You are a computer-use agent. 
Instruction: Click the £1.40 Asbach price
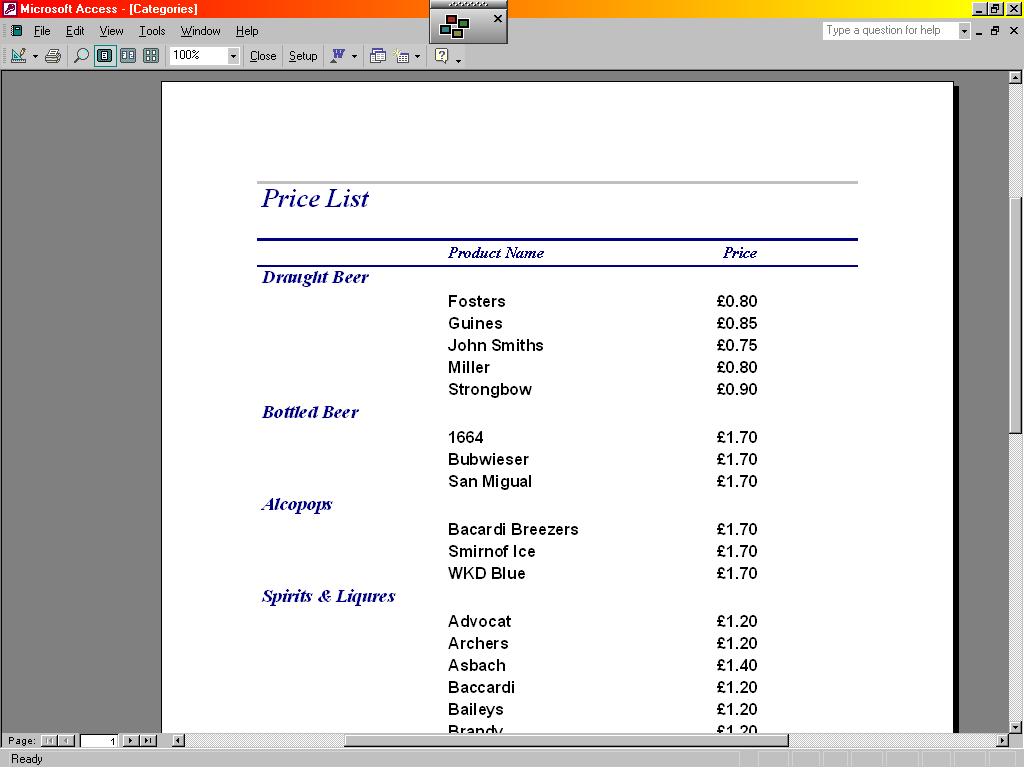[737, 665]
